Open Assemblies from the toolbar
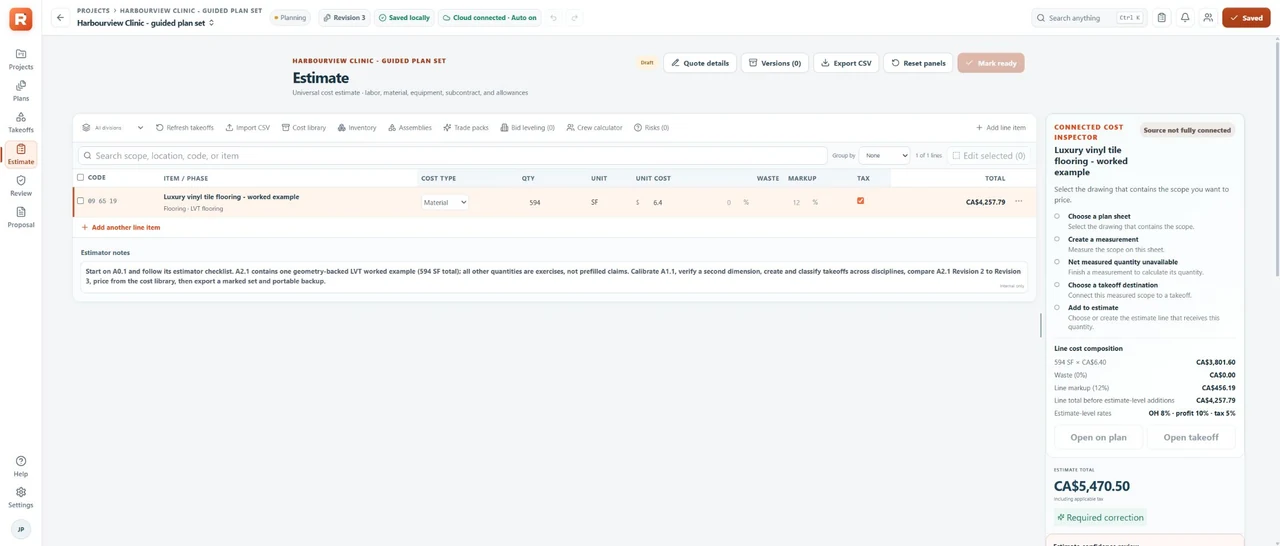The height and width of the screenshot is (546, 1280). pos(409,128)
